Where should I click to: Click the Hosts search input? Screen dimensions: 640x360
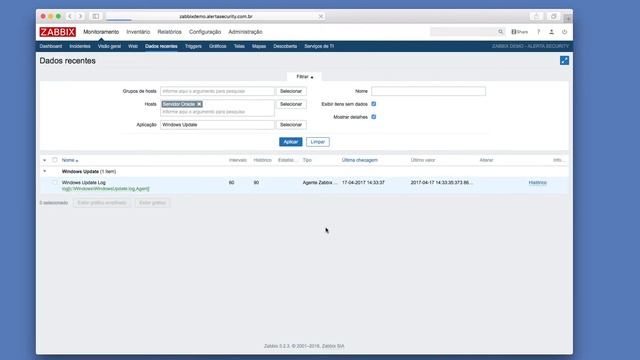(217, 112)
